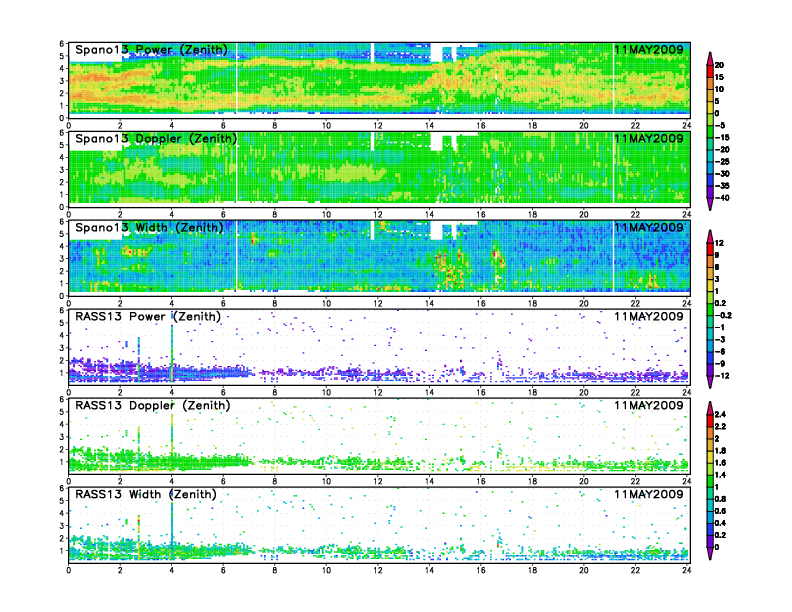The height and width of the screenshot is (612, 792).
Task: Click the 1.4 colorbar label
Action: click(721, 475)
